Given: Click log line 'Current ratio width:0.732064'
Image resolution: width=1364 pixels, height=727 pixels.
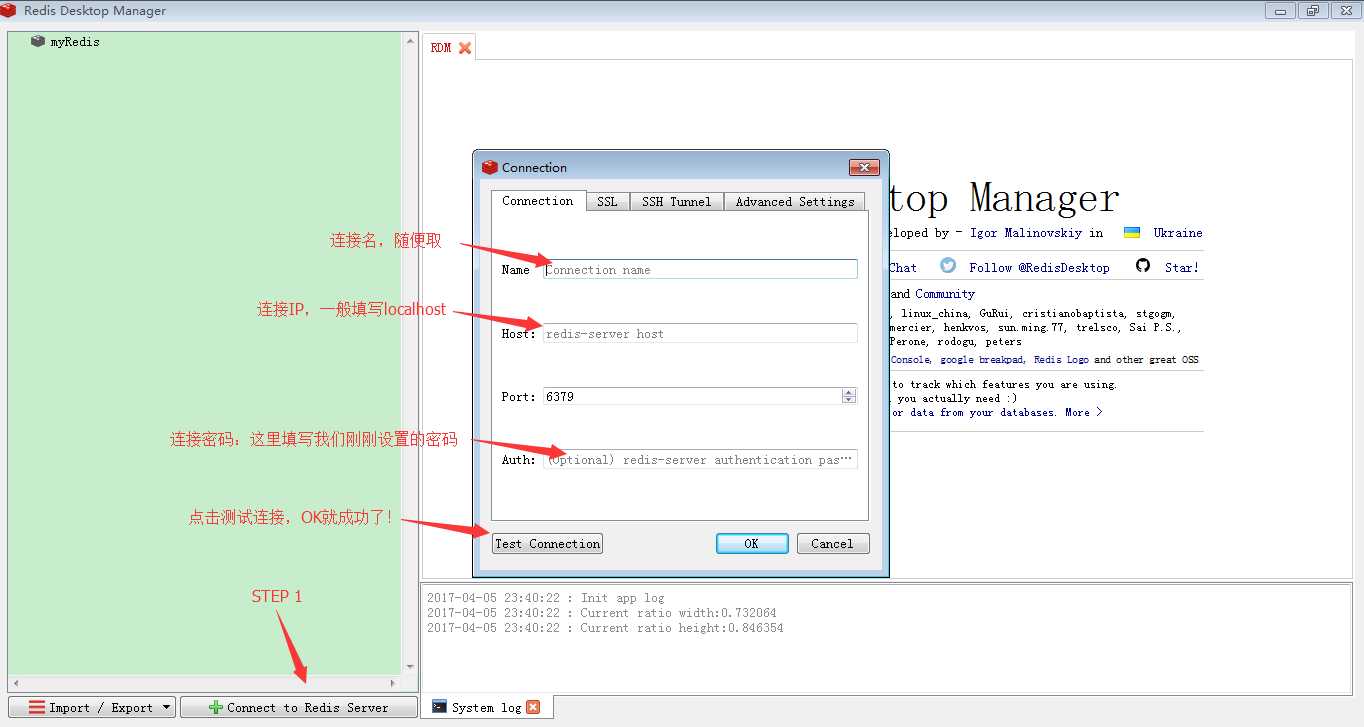Looking at the screenshot, I should tap(601, 613).
